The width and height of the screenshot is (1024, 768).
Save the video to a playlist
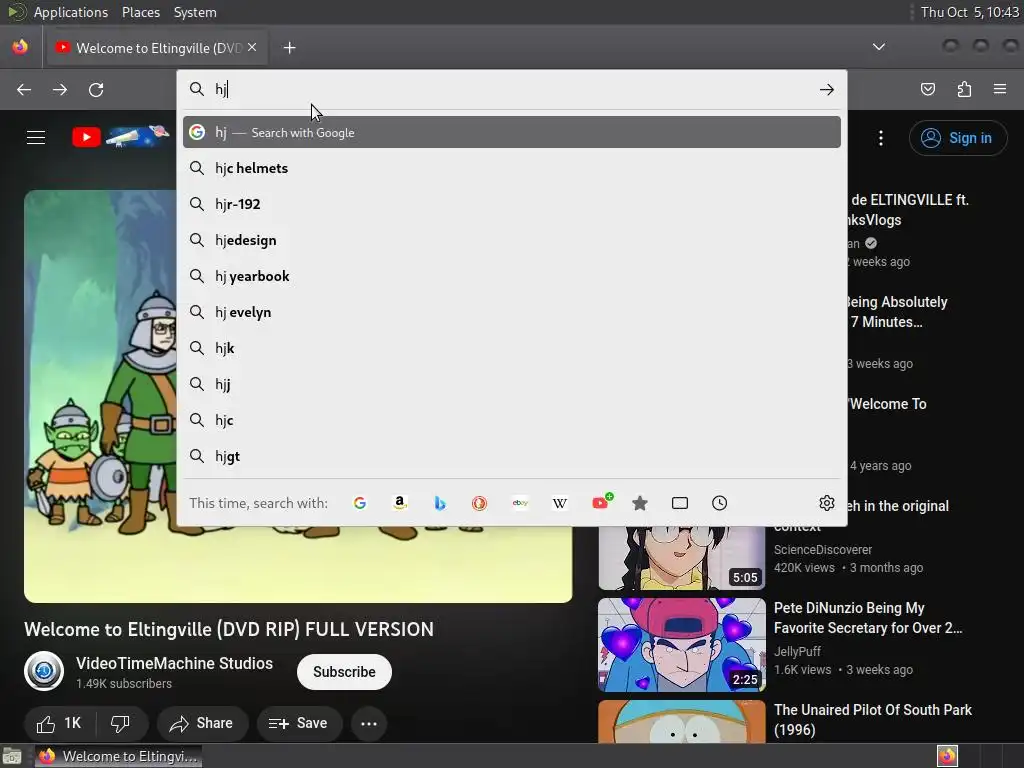[x=298, y=723]
